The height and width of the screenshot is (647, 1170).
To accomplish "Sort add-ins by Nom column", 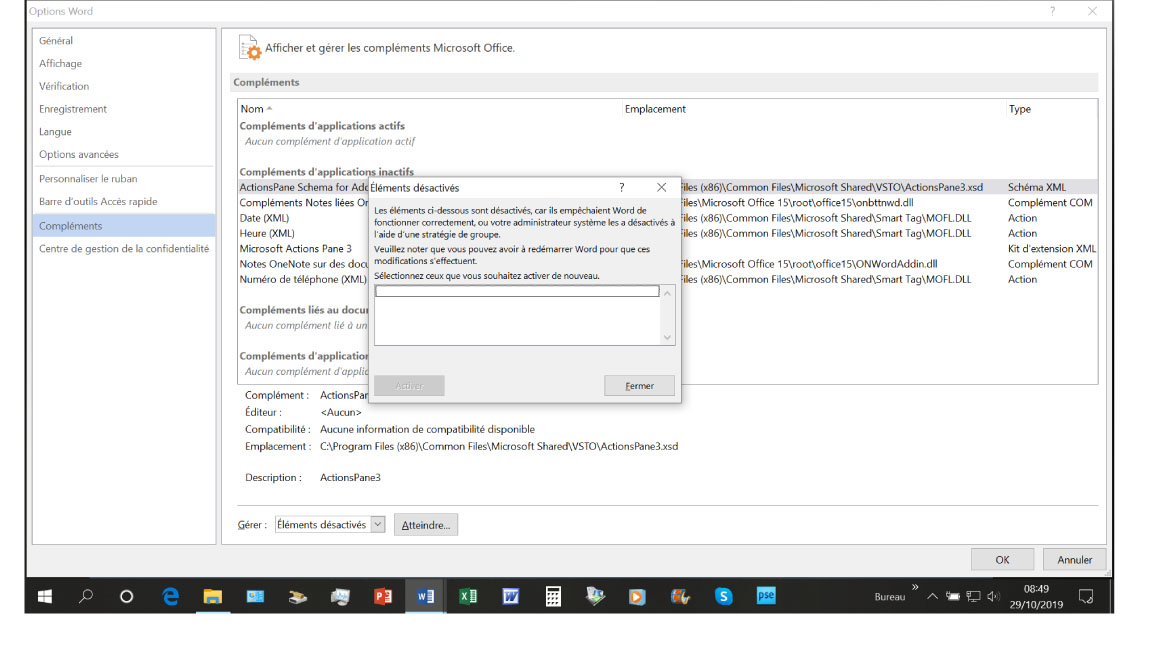I will 252,109.
